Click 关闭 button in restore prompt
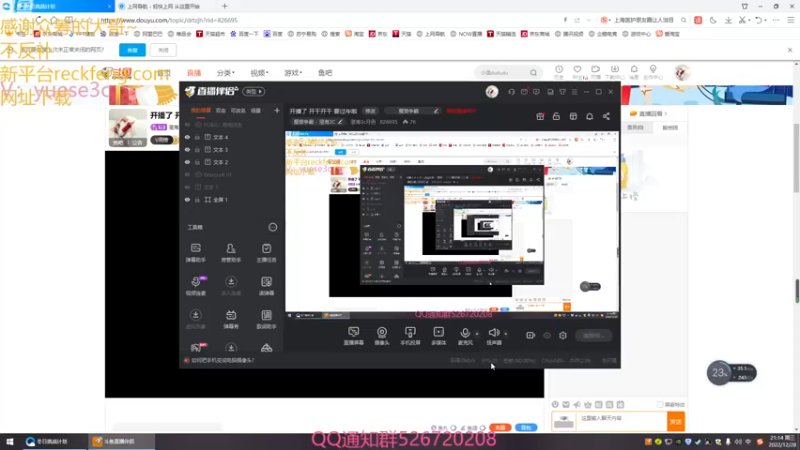The height and width of the screenshot is (450, 800). click(x=163, y=50)
